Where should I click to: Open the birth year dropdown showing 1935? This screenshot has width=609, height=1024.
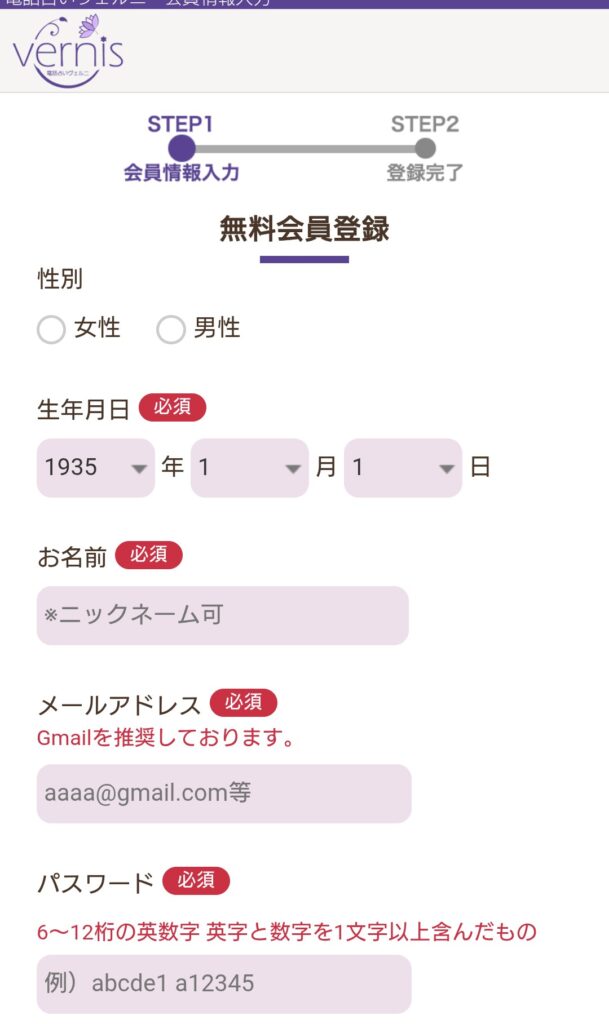96,467
